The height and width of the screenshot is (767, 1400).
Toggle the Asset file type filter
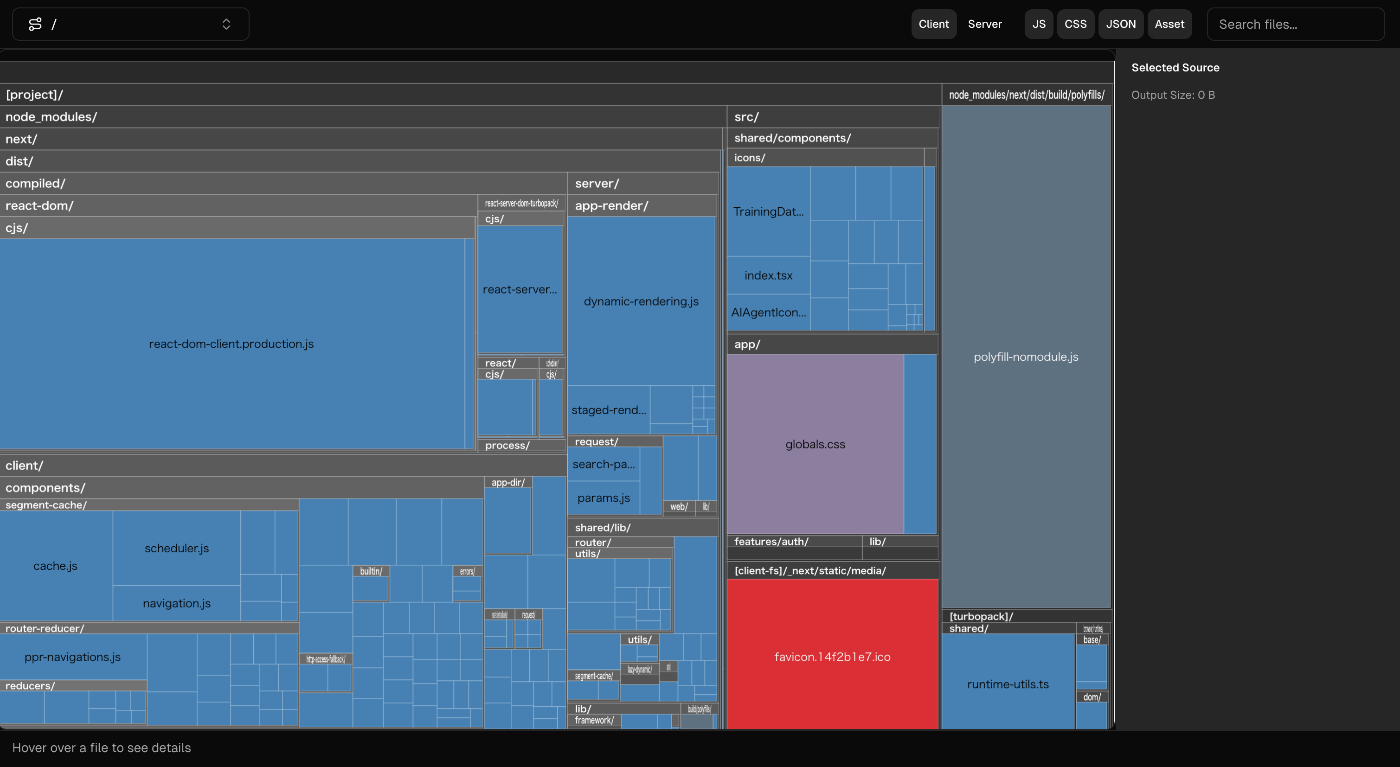[x=1169, y=24]
